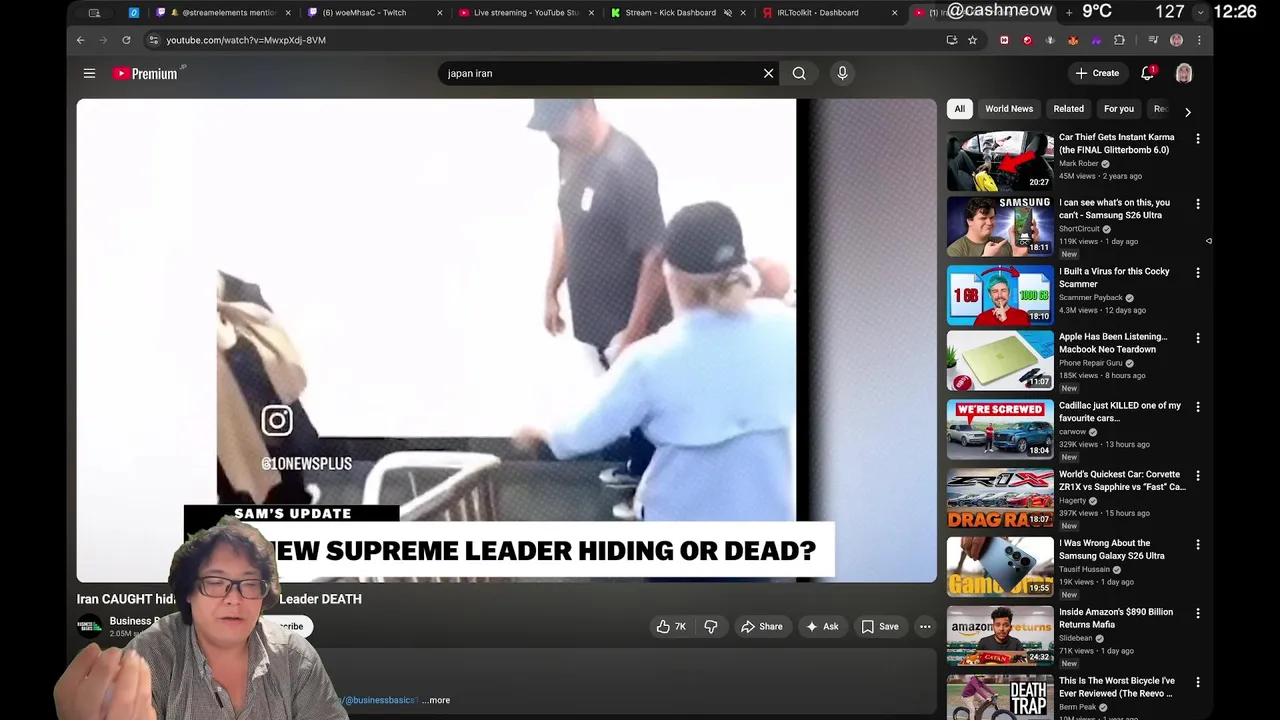
Task: Go forward with the browser forward arrow
Action: [103, 40]
